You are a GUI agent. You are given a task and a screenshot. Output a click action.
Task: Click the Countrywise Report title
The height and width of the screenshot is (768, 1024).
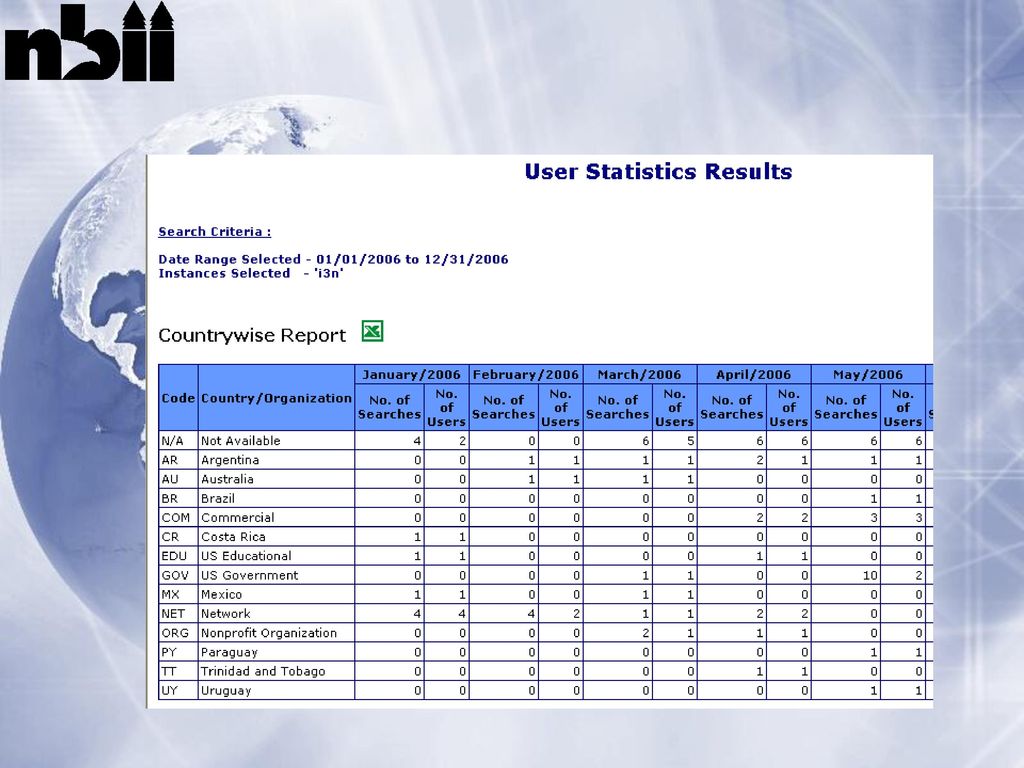pos(252,336)
